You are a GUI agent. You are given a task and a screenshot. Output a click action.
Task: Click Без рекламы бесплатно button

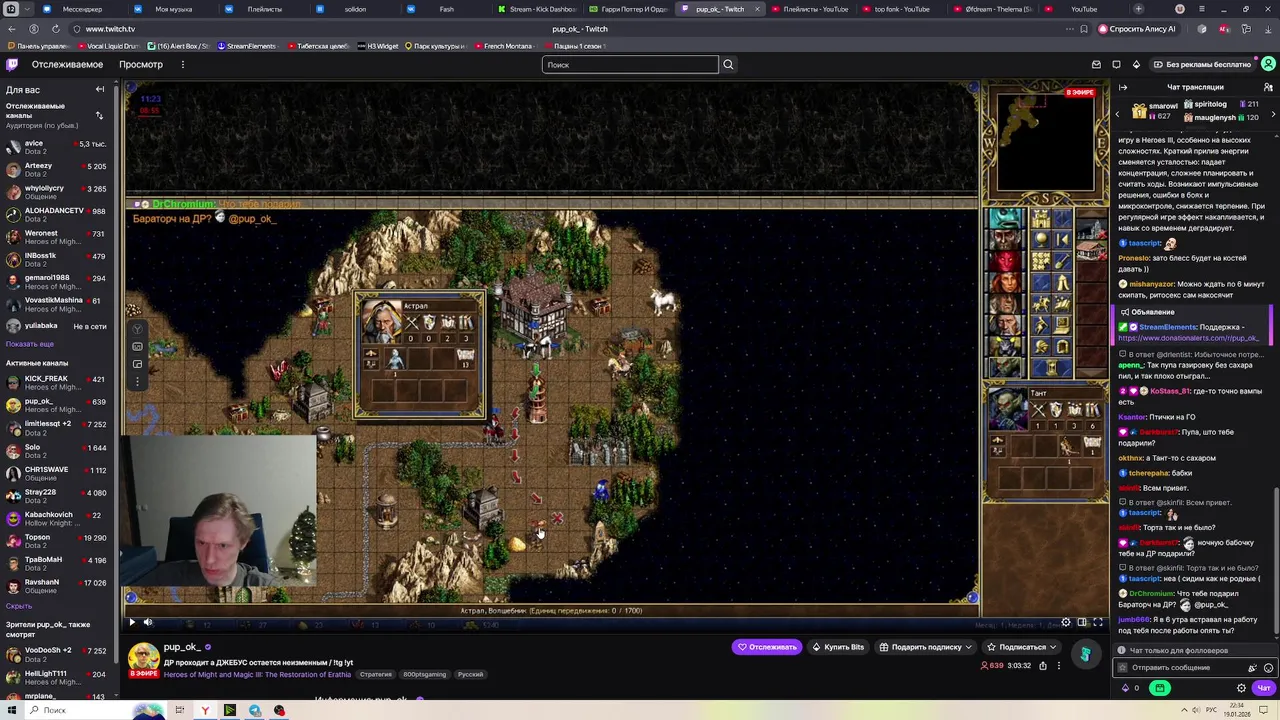(x=1202, y=64)
